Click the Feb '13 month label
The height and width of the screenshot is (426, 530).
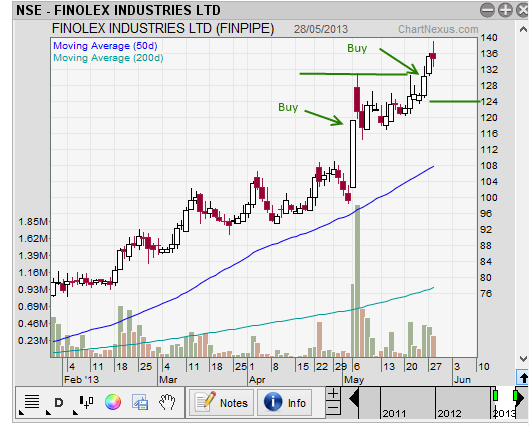click(x=81, y=380)
